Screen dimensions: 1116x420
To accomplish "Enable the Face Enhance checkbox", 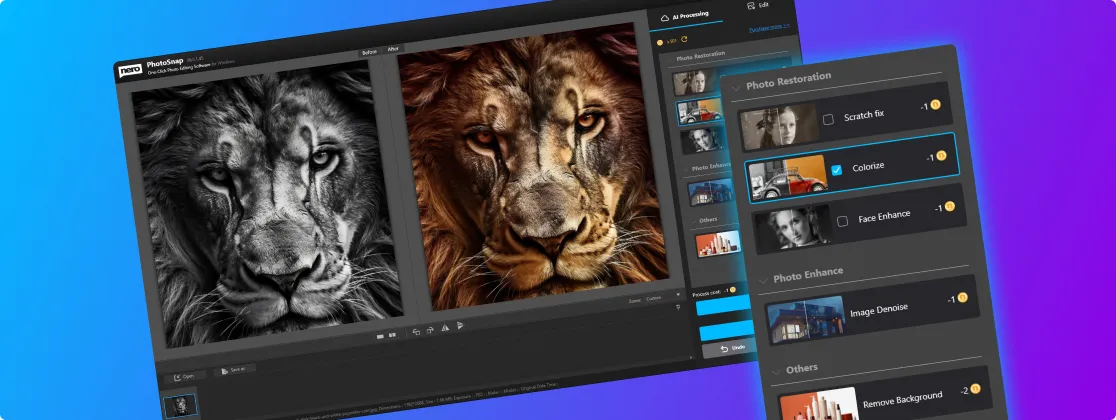I will 843,221.
